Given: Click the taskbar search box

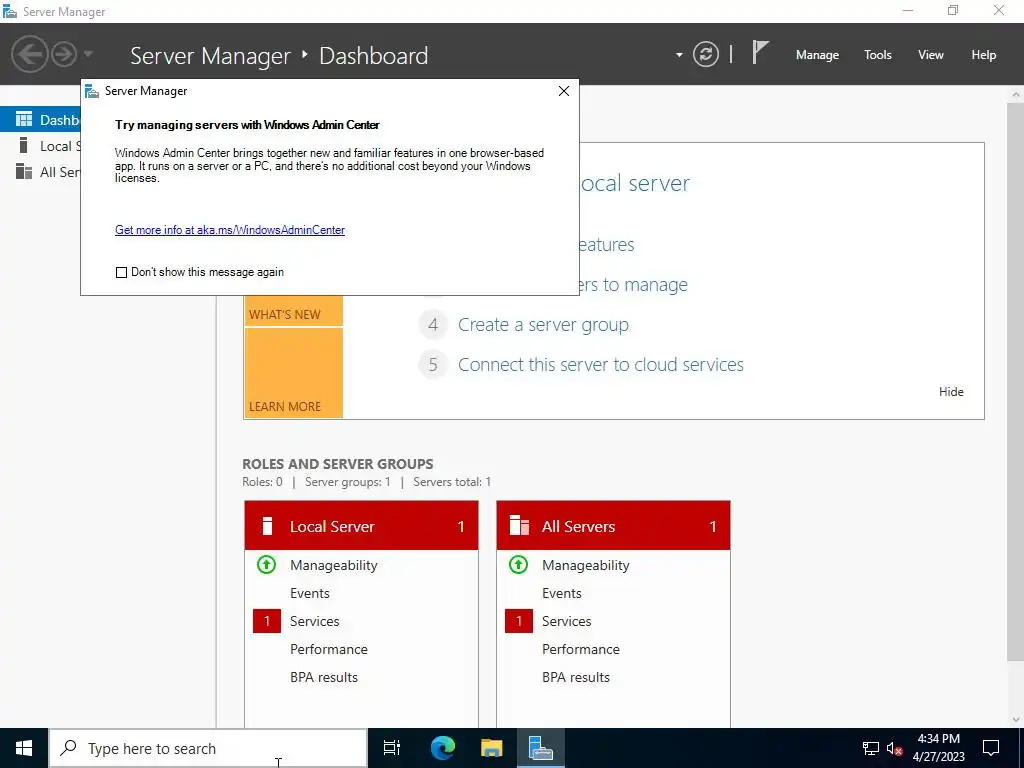Looking at the screenshot, I should 208,748.
